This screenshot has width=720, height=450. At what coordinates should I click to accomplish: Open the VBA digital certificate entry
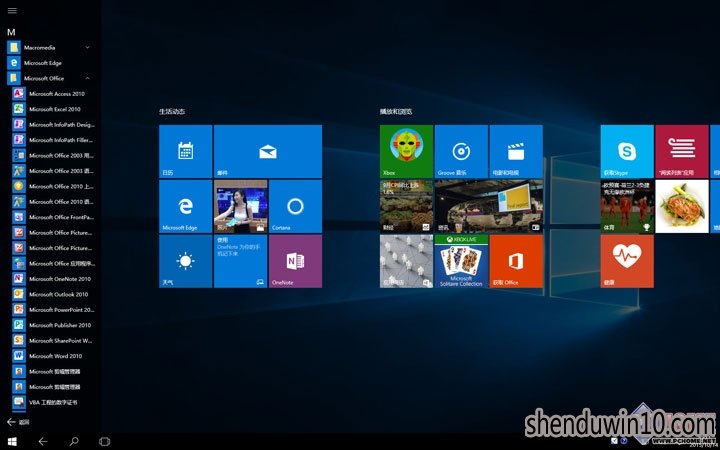(x=53, y=402)
